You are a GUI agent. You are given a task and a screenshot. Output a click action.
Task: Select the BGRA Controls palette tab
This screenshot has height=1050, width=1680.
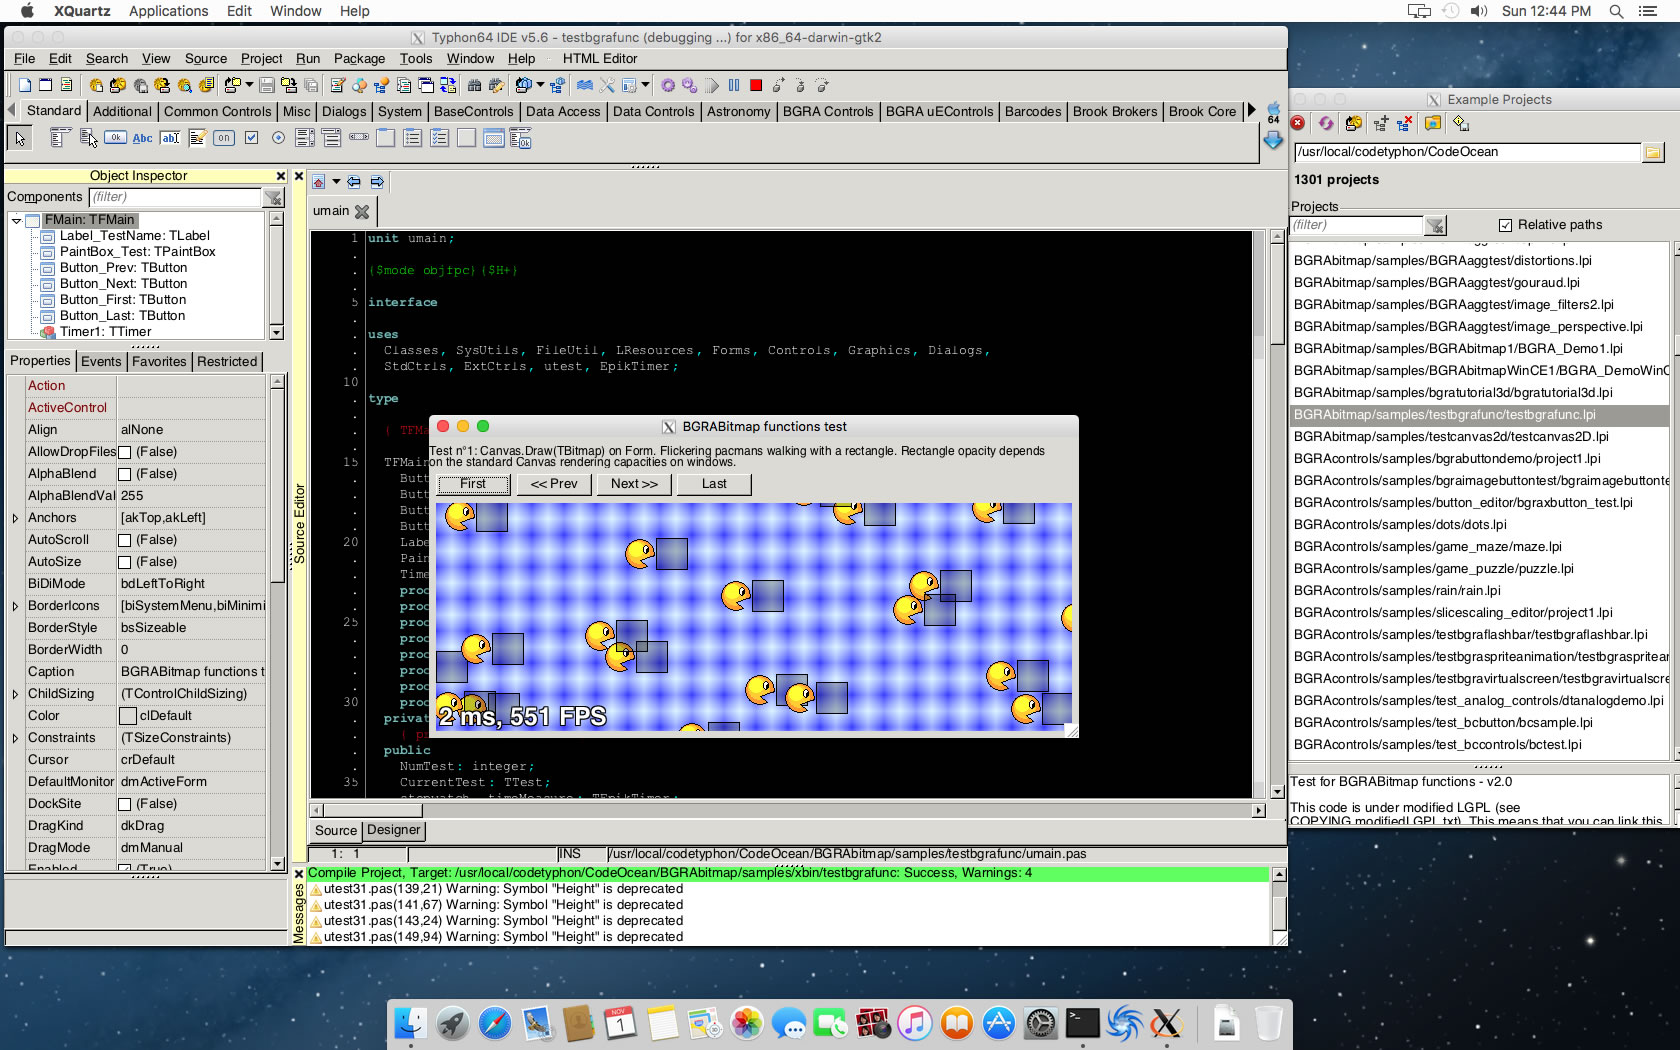coord(828,112)
